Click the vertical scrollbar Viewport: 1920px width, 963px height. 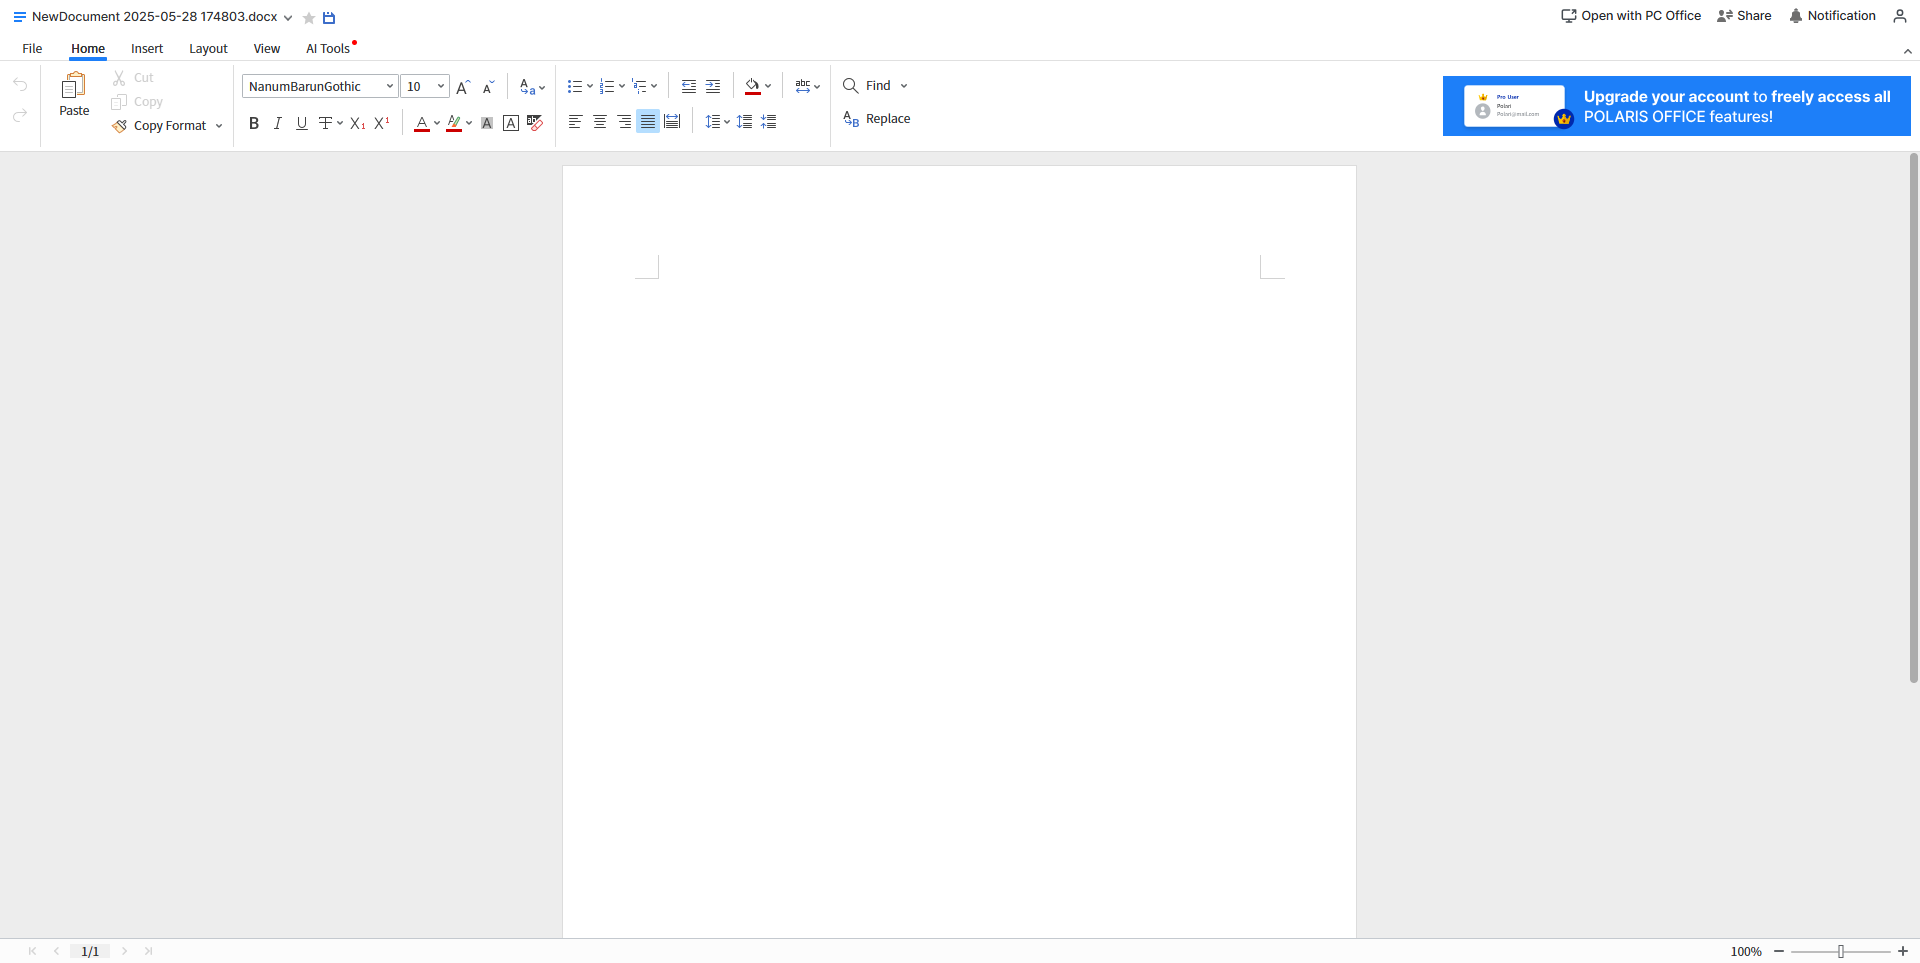pyautogui.click(x=1914, y=418)
